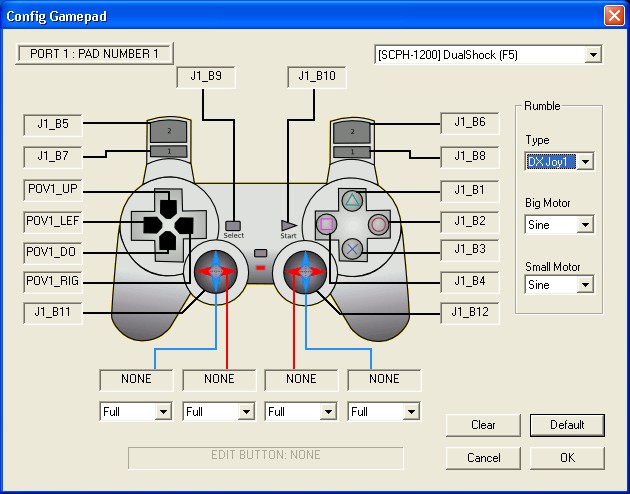Select the J1_B1 triangle mapping field
630x494 pixels.
470,191
